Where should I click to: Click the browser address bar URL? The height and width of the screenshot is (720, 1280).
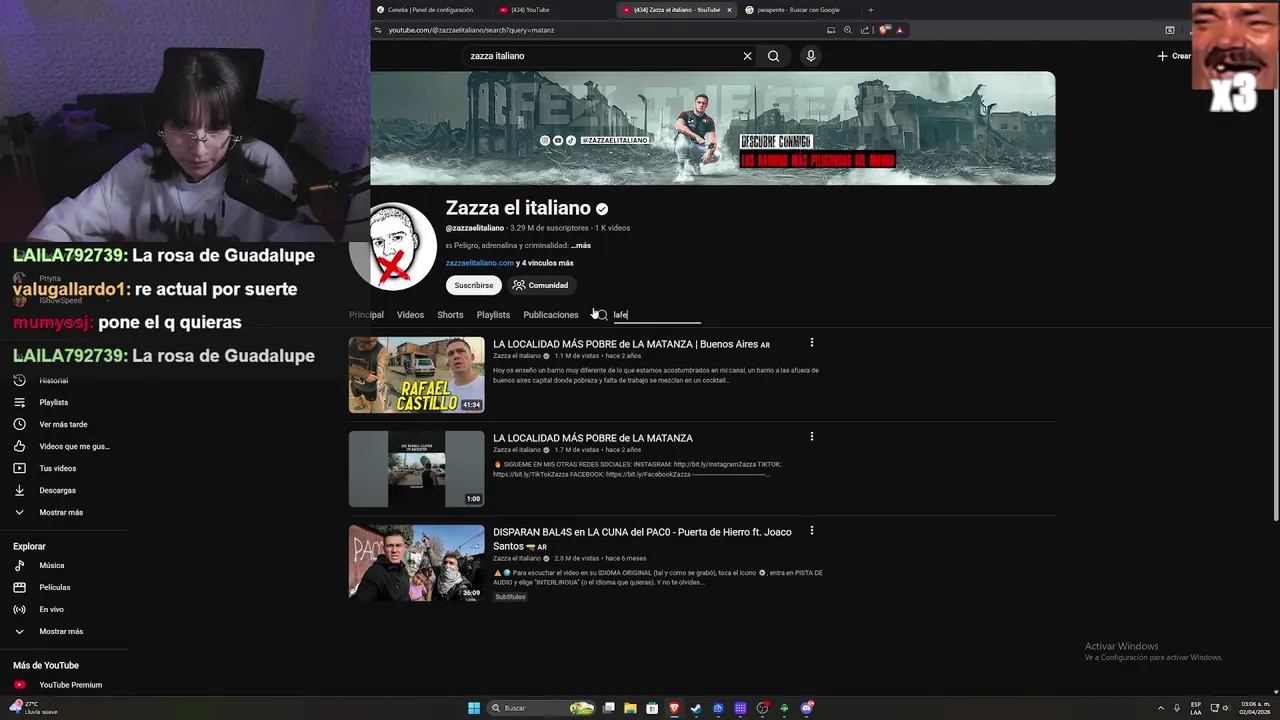[x=471, y=30]
